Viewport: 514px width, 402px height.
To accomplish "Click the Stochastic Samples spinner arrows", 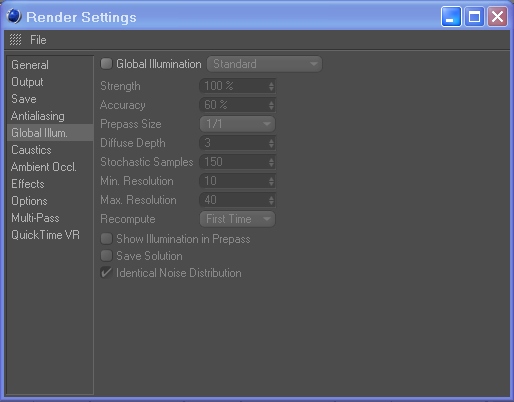I will click(271, 162).
